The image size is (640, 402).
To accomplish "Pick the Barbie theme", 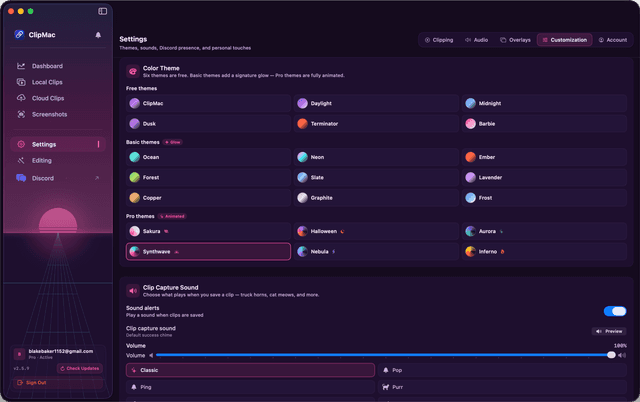I will coord(544,124).
